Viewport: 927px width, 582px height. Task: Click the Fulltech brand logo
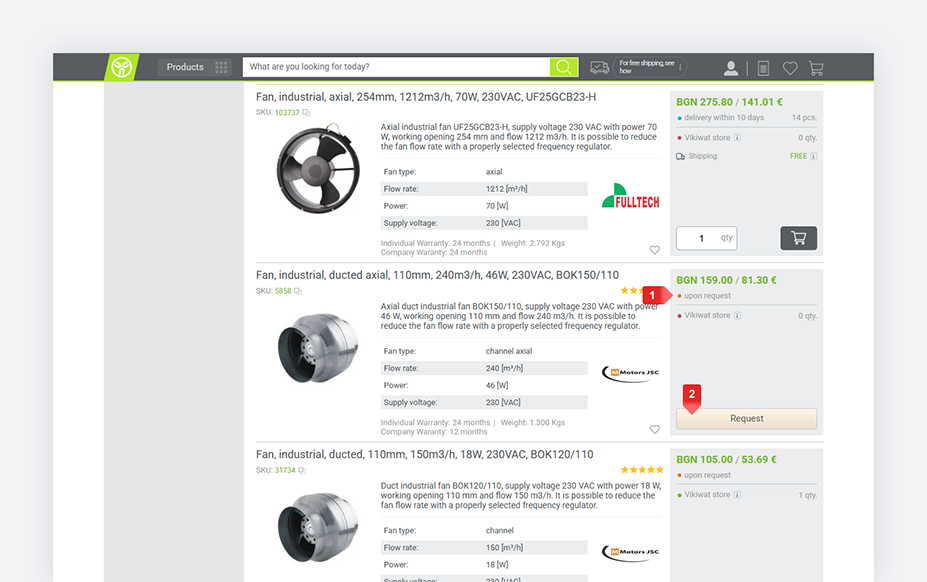630,196
